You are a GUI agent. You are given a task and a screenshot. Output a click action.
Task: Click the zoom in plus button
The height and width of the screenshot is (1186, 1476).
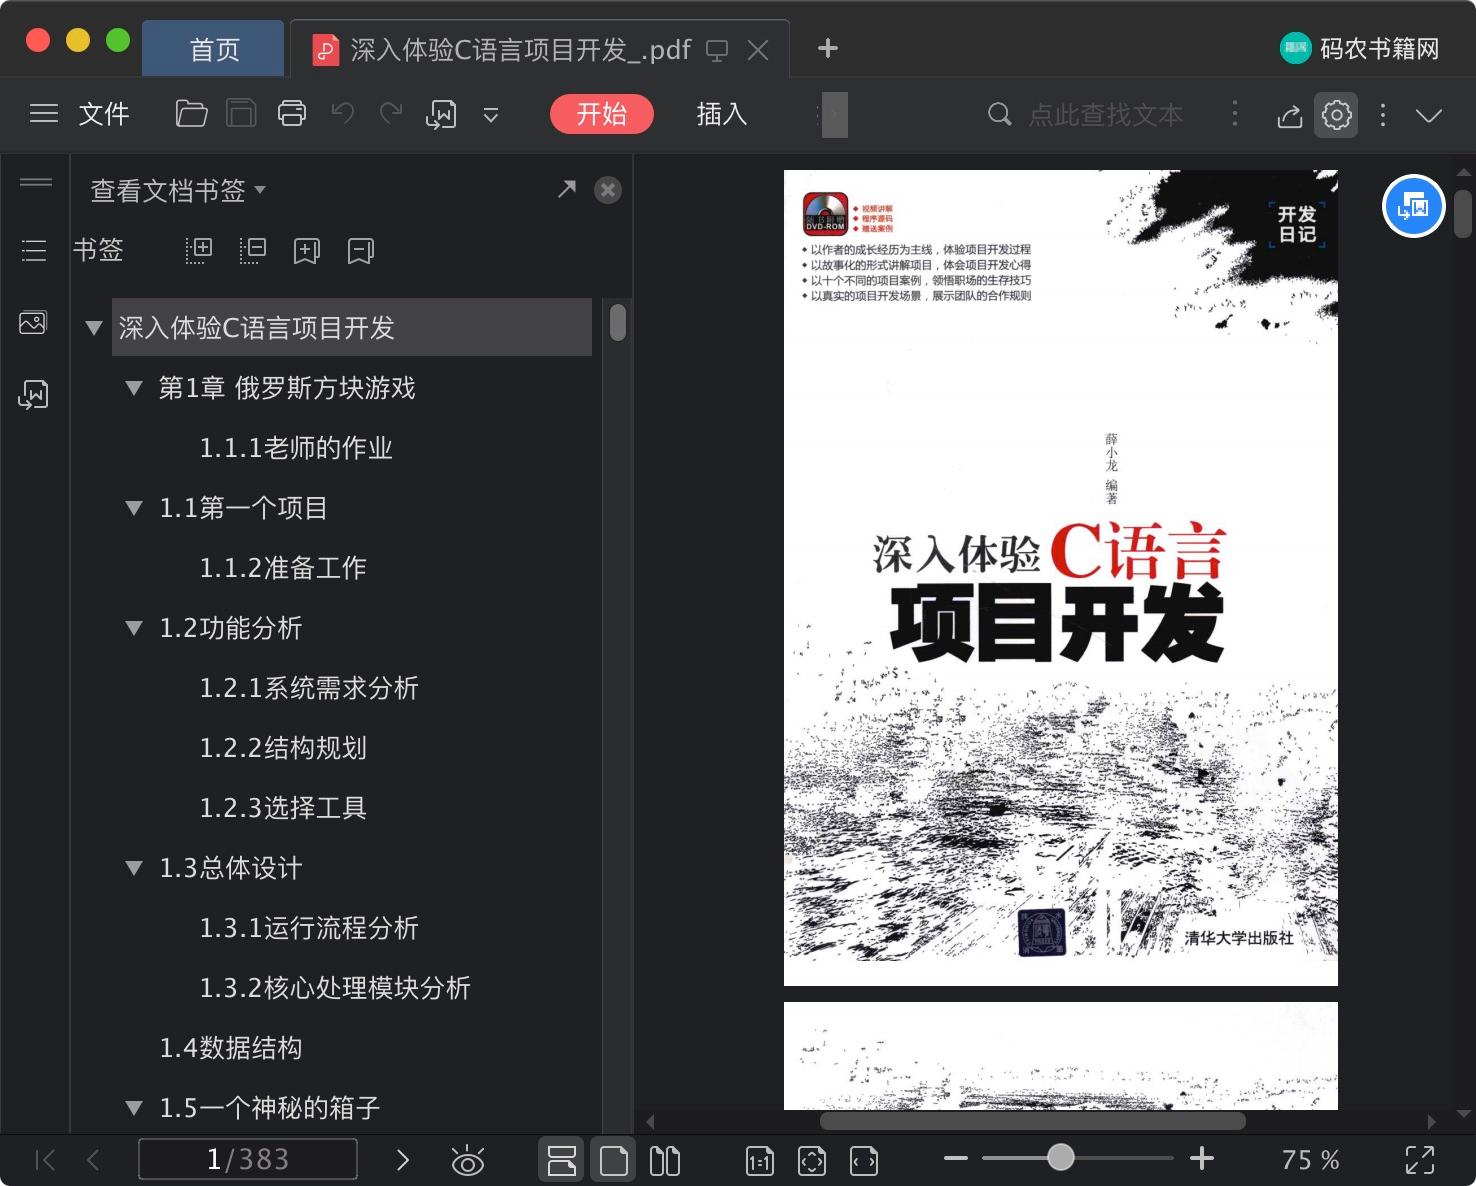click(x=1202, y=1159)
